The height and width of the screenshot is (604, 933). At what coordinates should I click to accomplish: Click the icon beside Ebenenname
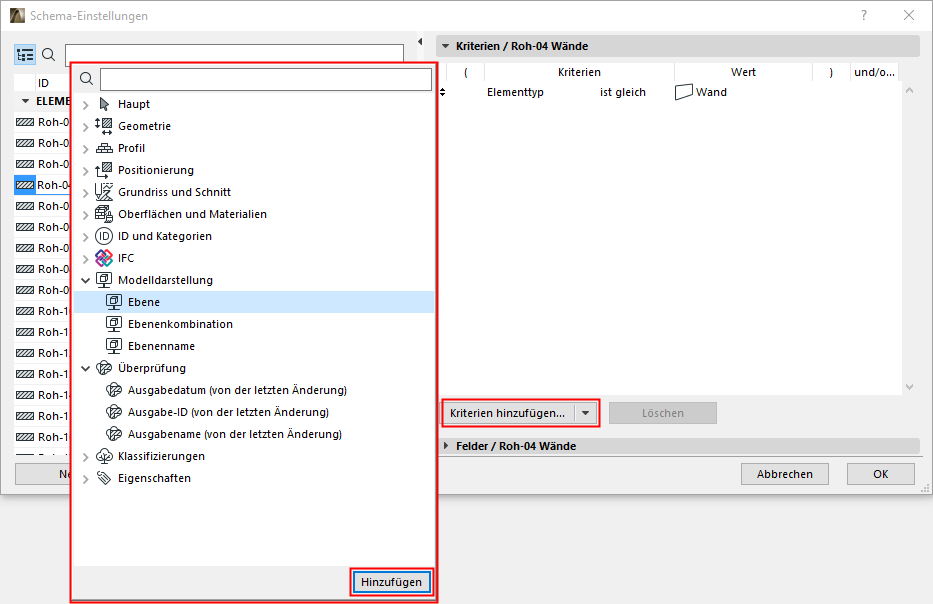point(114,346)
